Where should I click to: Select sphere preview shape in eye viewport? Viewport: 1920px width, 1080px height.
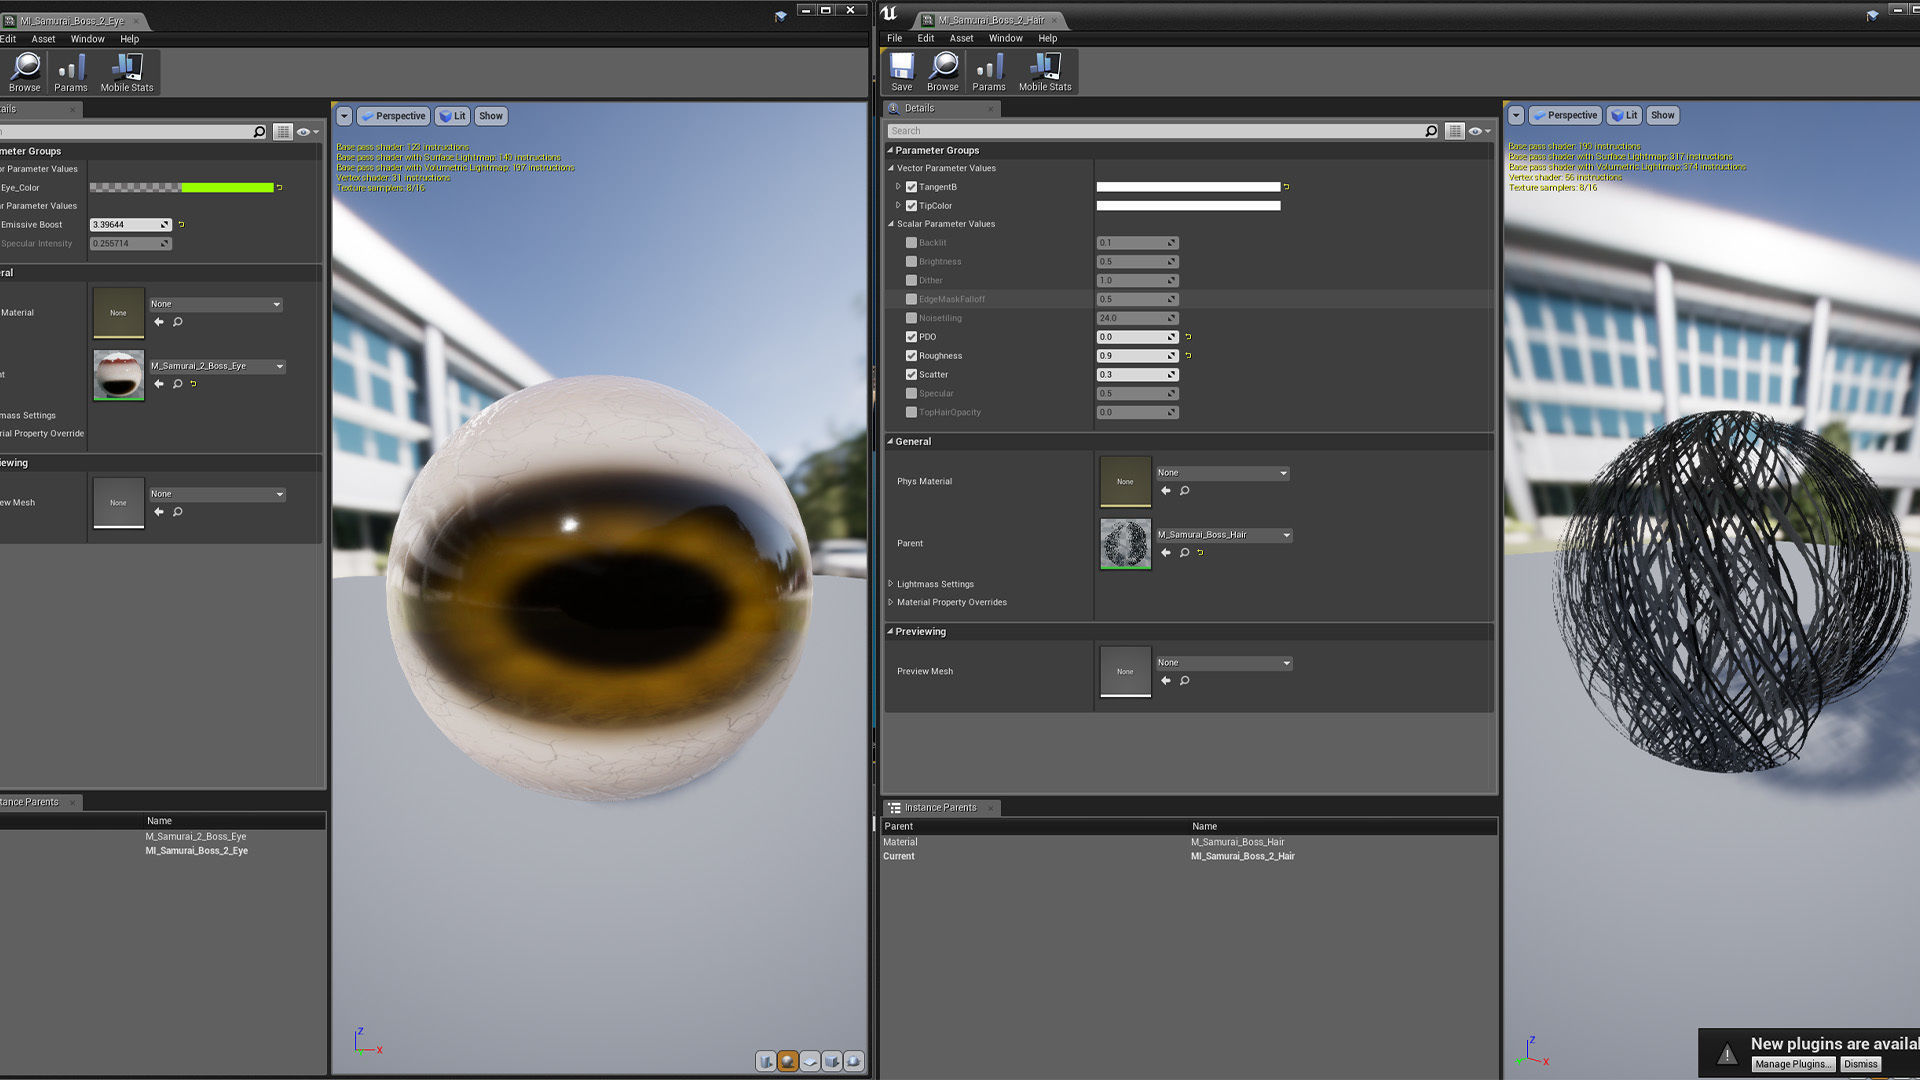point(788,1061)
